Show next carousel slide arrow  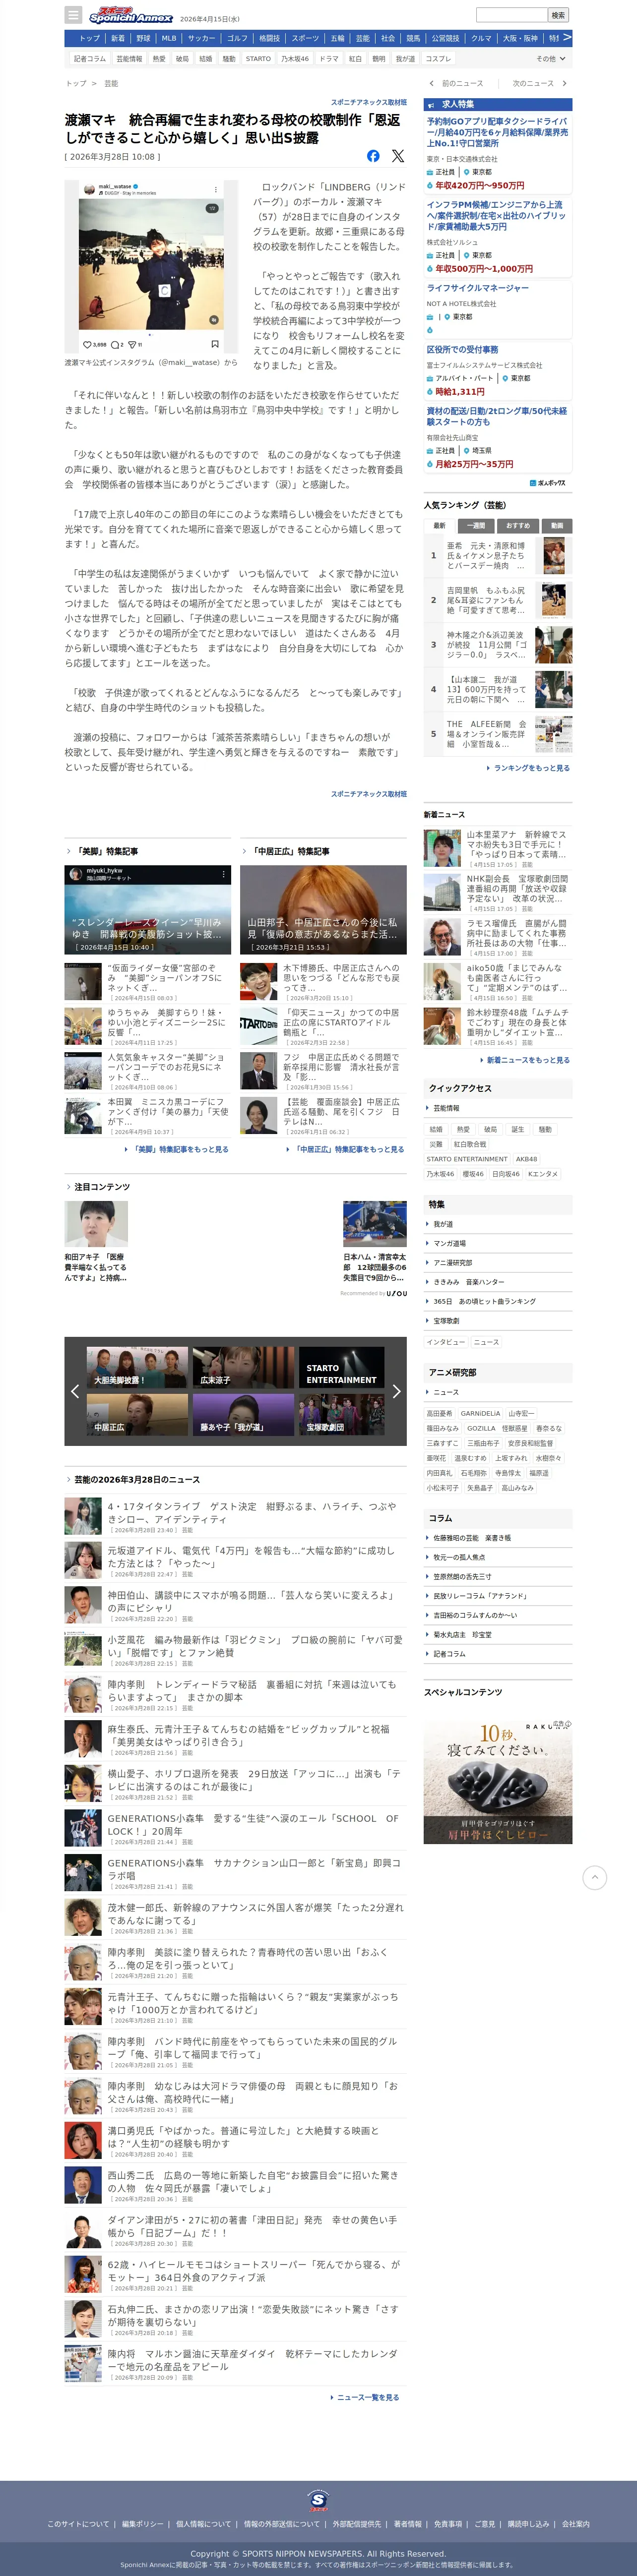pos(396,1391)
